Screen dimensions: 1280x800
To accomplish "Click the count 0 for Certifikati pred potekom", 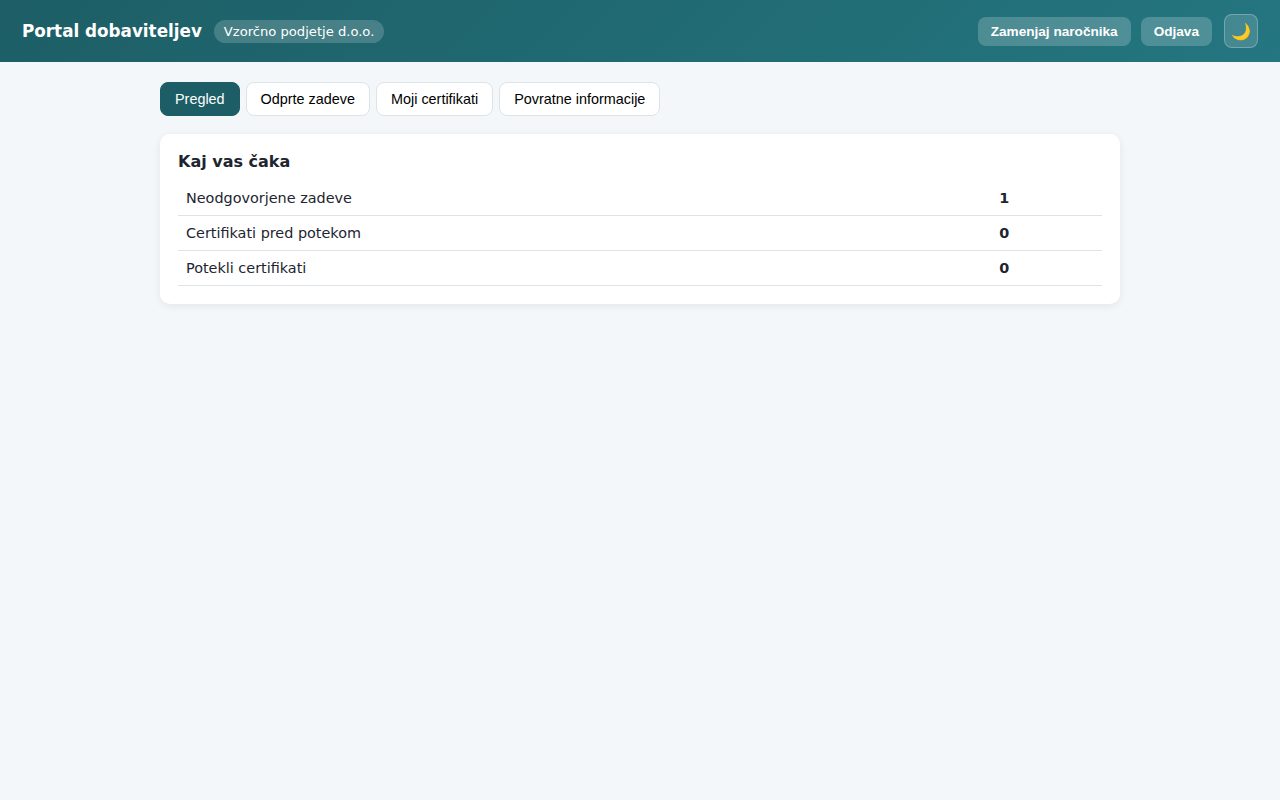I will coord(1004,233).
